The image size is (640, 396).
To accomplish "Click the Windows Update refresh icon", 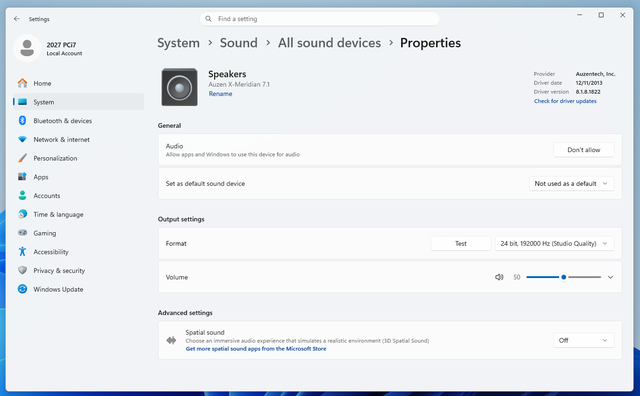I will 22,289.
